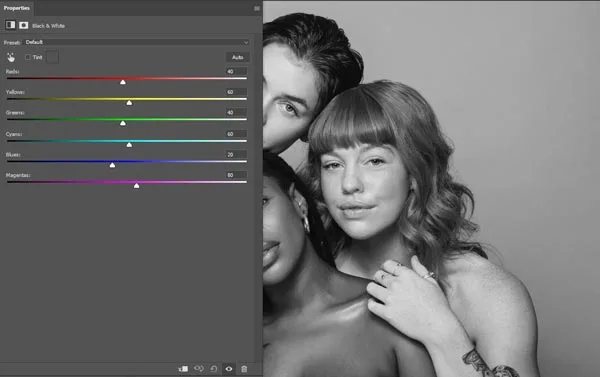Screen dimensions: 600x377
Task: Click the Yellows value field
Action: pyautogui.click(x=236, y=92)
